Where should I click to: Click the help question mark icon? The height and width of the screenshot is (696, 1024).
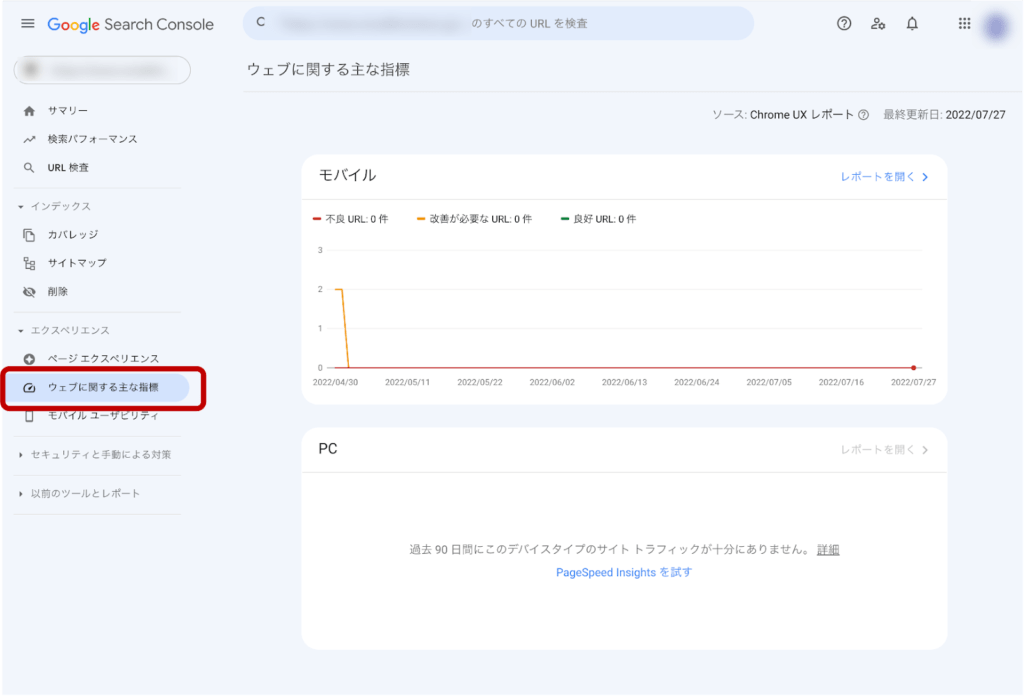pos(844,24)
